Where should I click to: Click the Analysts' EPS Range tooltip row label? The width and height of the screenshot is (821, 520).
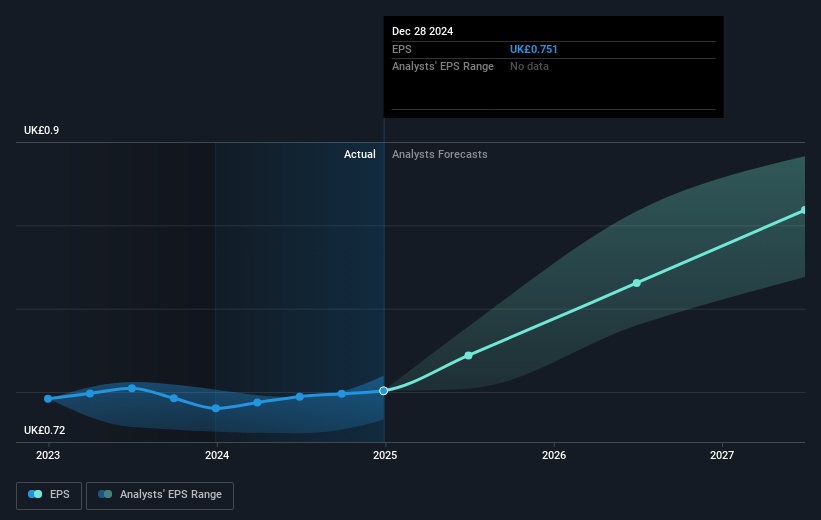[x=443, y=67]
